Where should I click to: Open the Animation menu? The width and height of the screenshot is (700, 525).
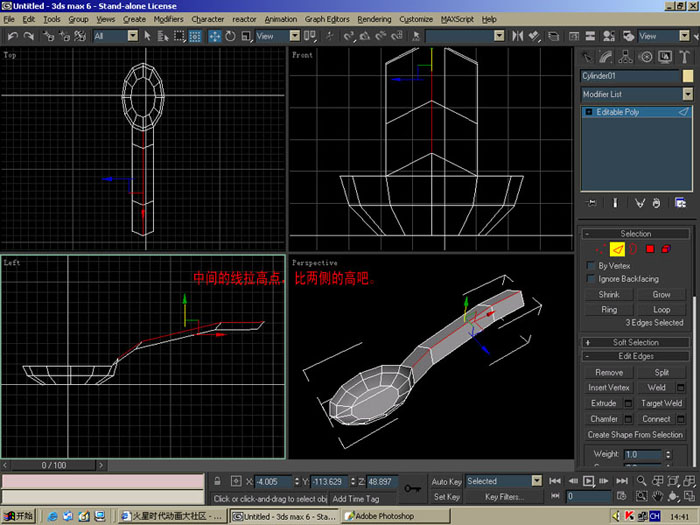(280, 19)
